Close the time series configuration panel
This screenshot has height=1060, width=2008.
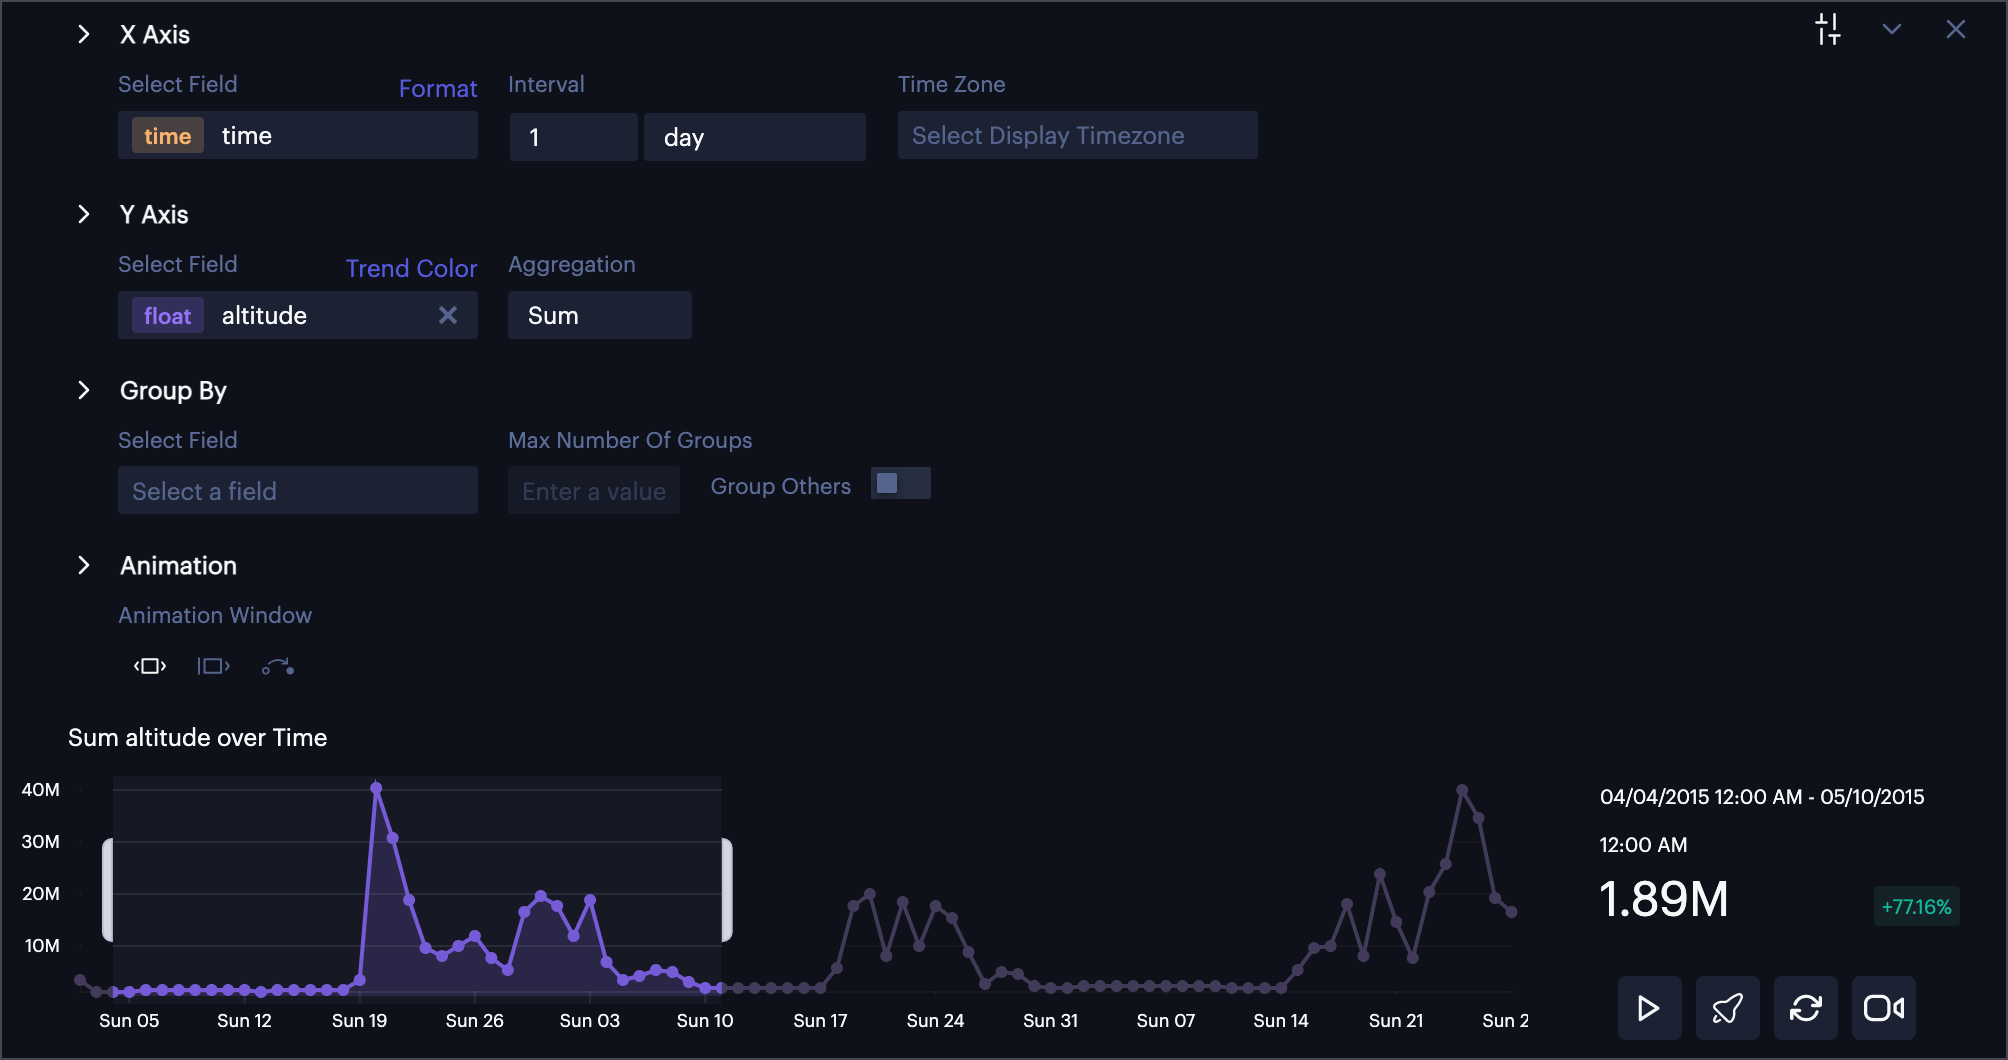pyautogui.click(x=1956, y=30)
